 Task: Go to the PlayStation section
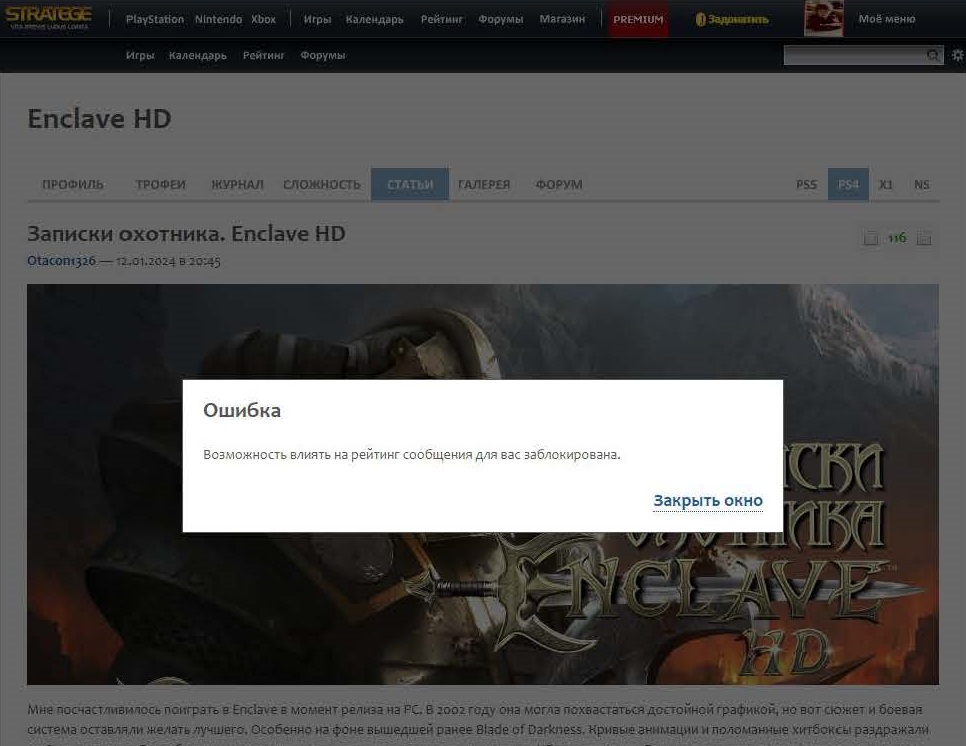coord(155,19)
